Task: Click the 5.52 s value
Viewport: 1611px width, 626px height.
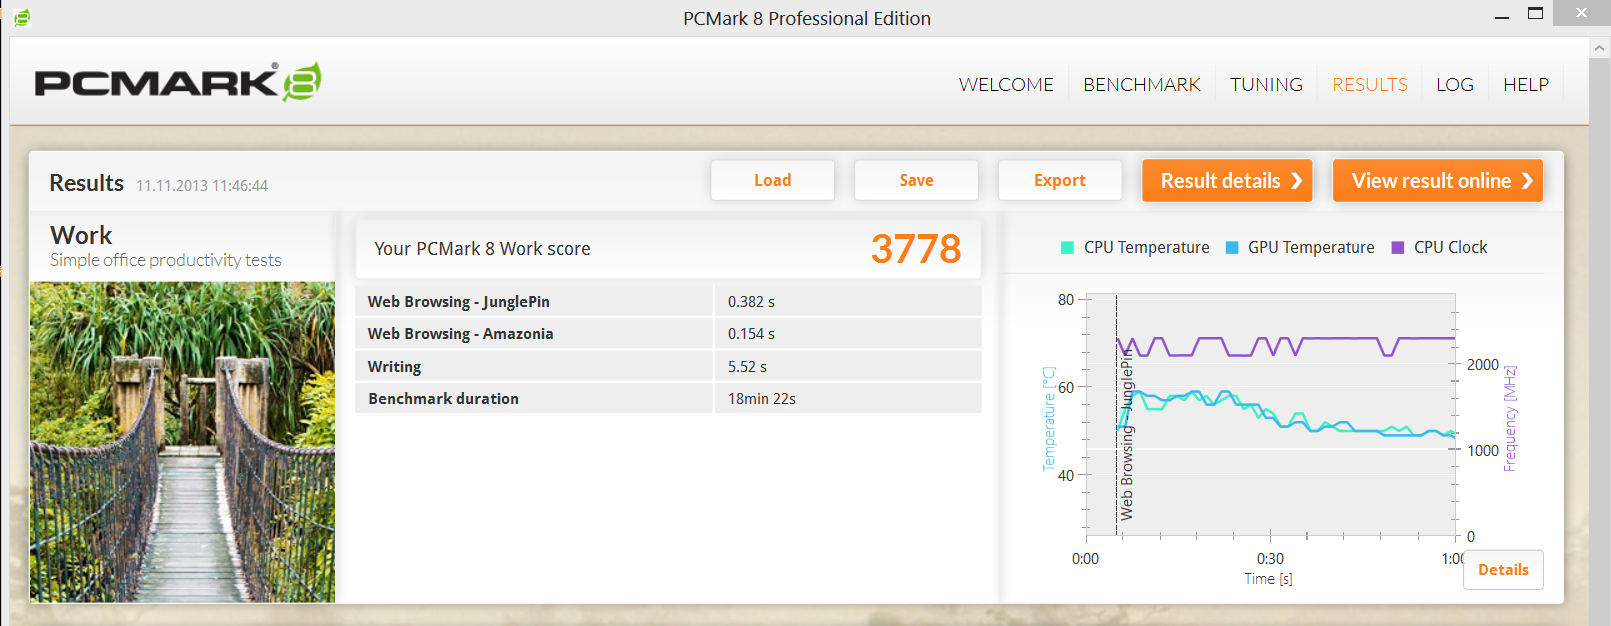Action: coord(747,366)
